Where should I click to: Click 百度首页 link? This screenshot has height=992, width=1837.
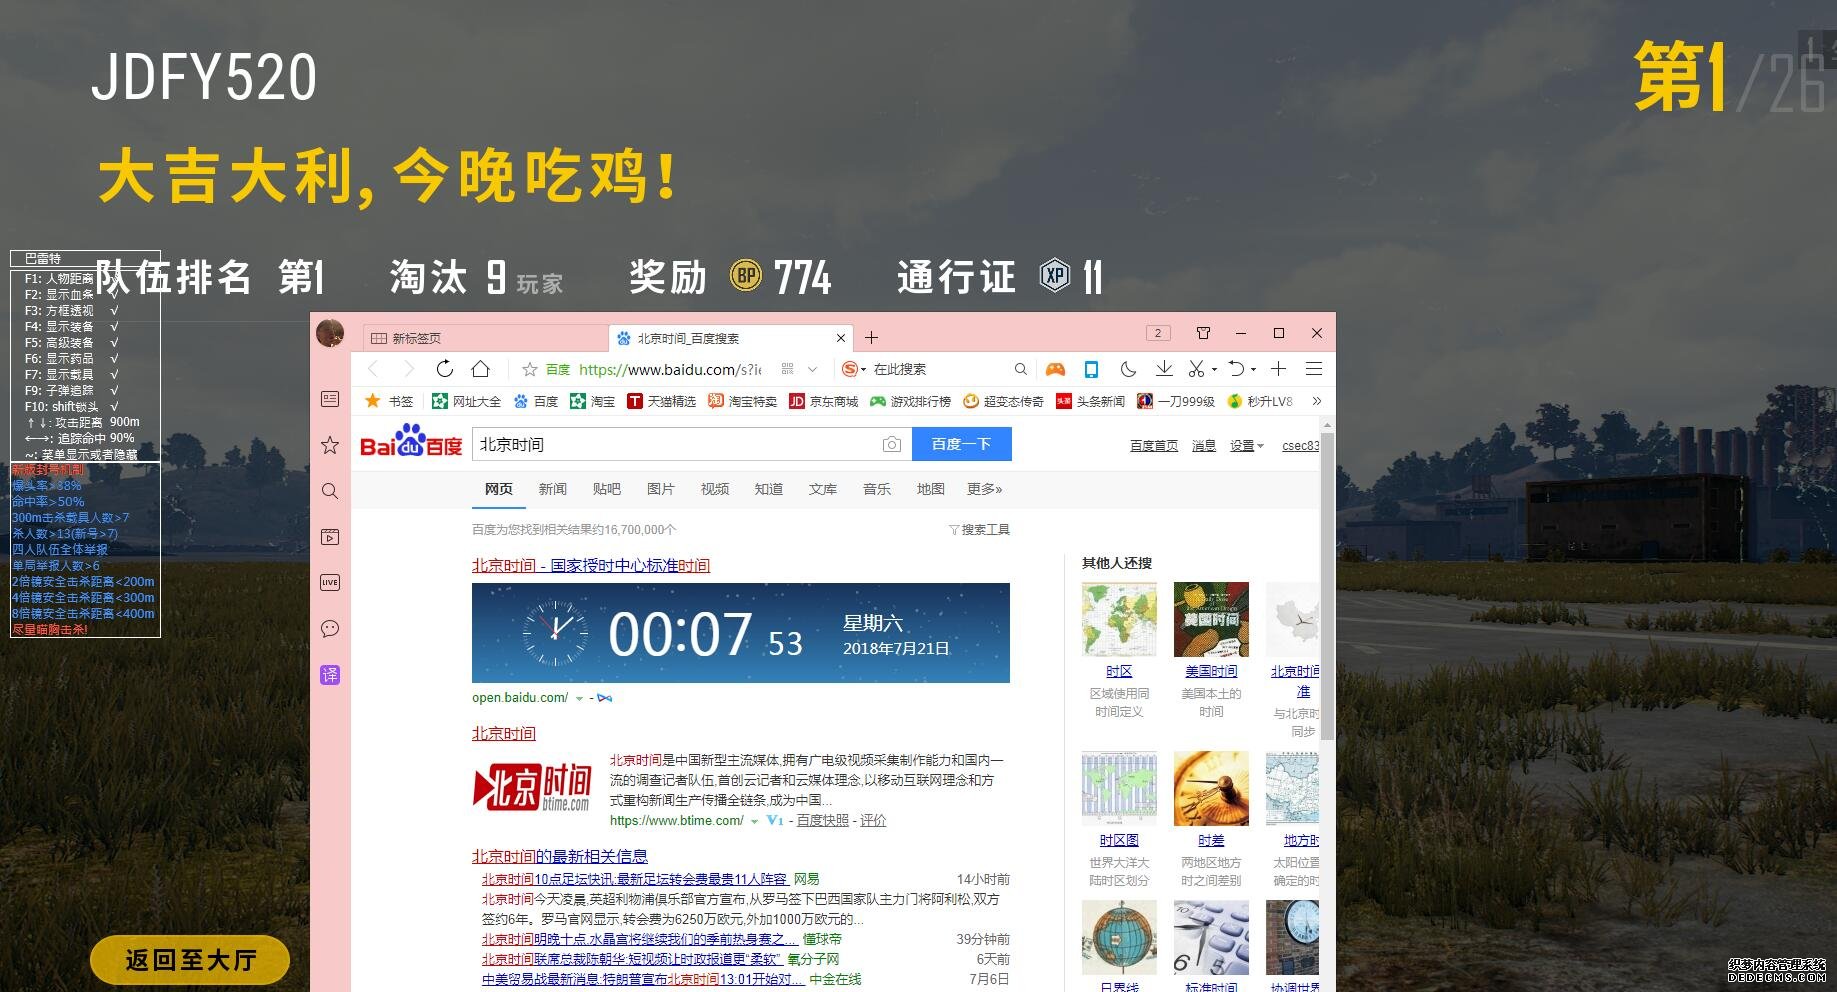pos(1154,446)
